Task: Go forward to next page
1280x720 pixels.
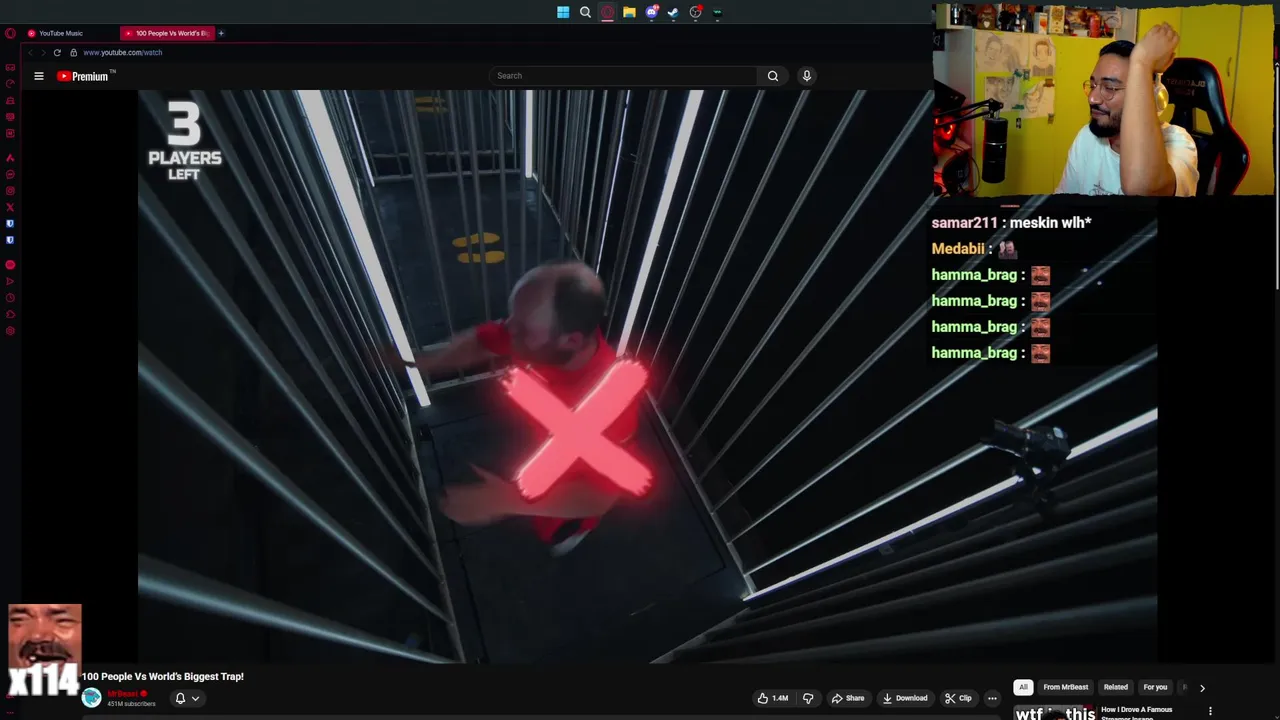Action: (43, 52)
